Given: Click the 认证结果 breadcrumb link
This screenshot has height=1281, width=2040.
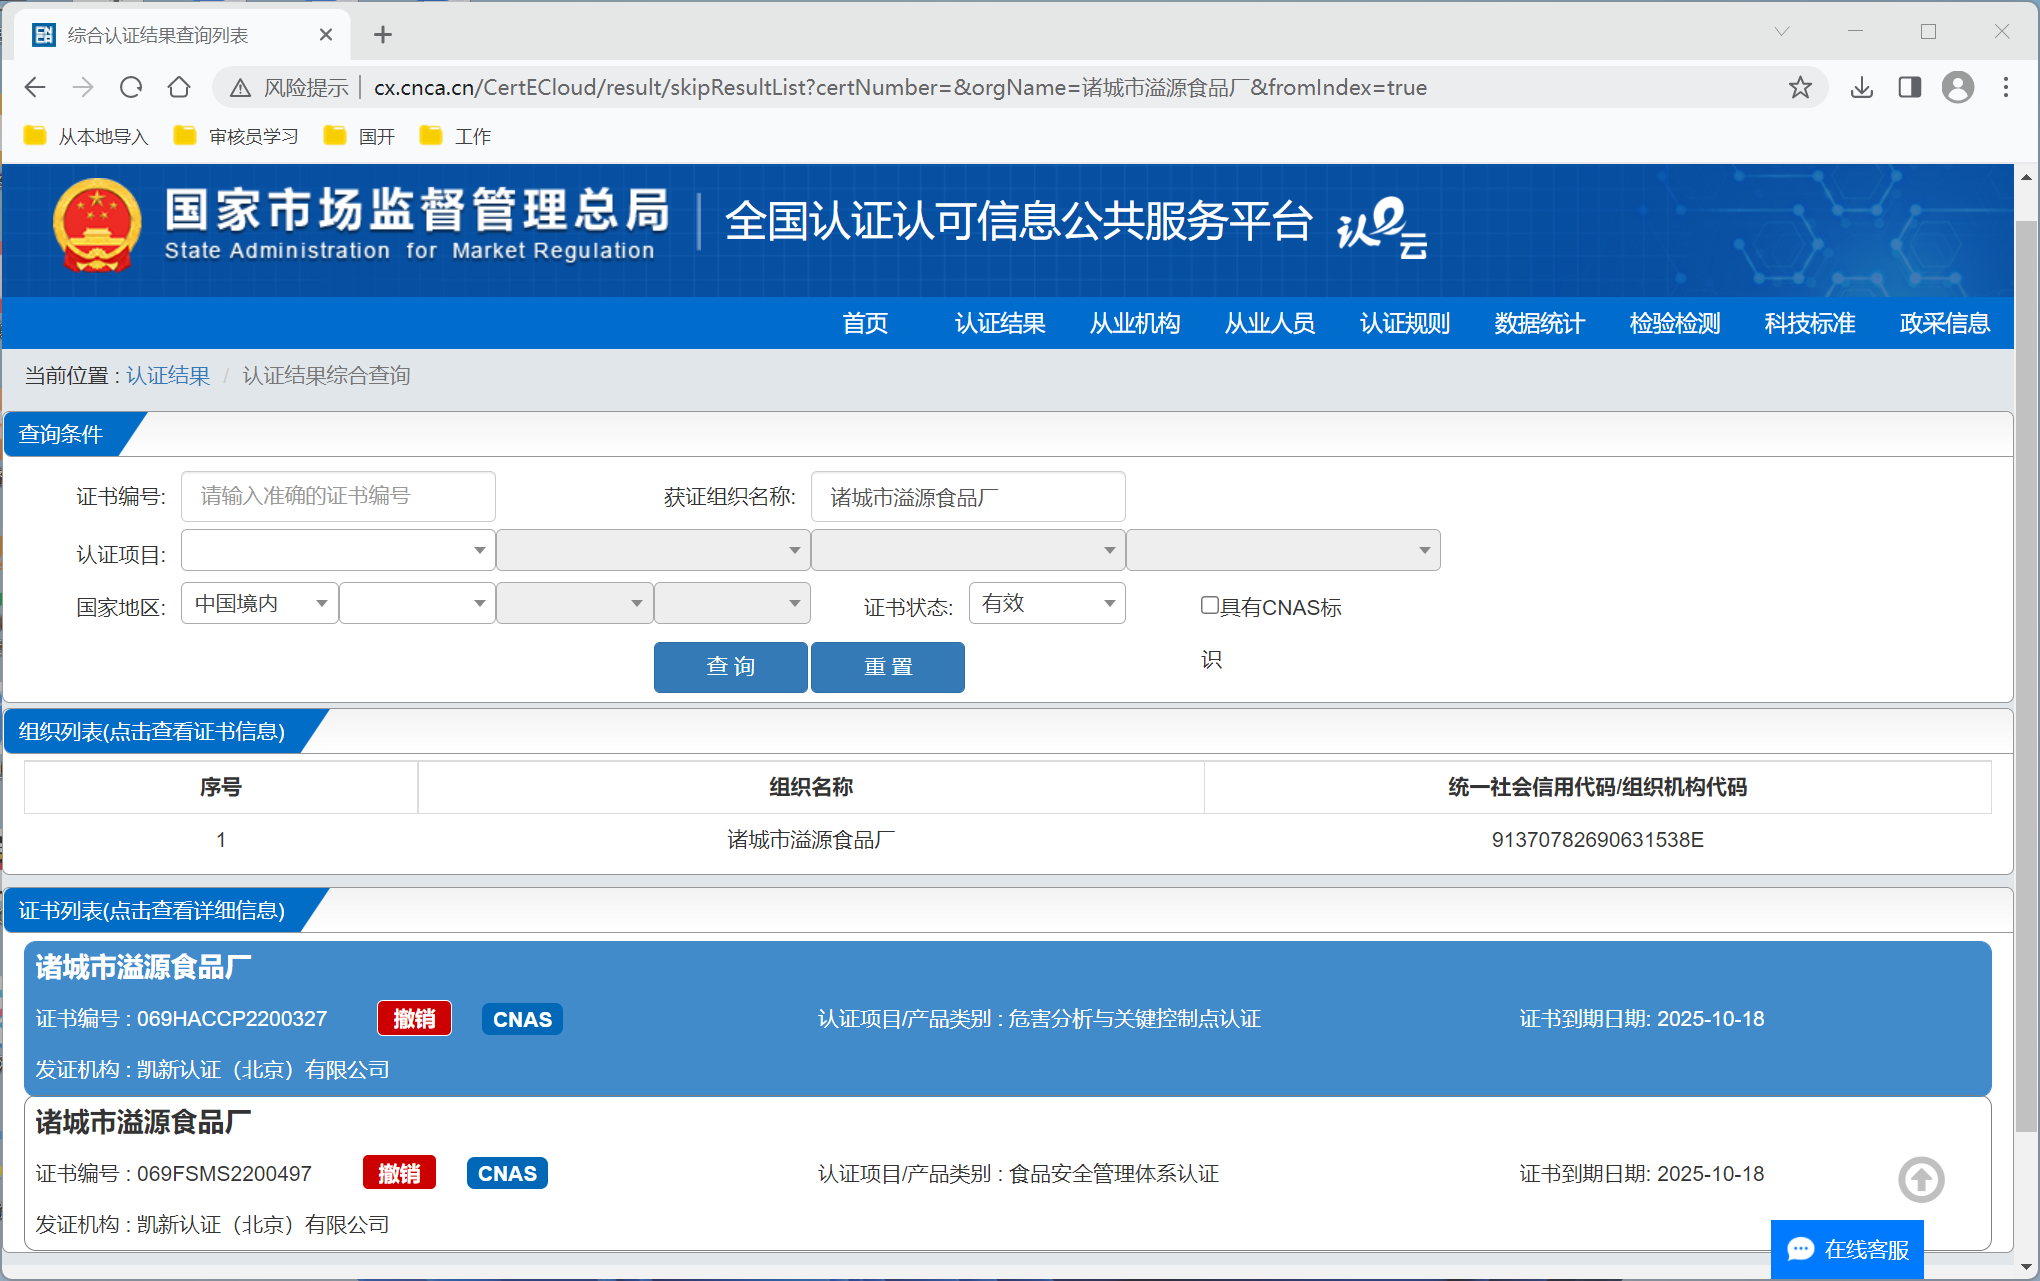Looking at the screenshot, I should point(168,375).
